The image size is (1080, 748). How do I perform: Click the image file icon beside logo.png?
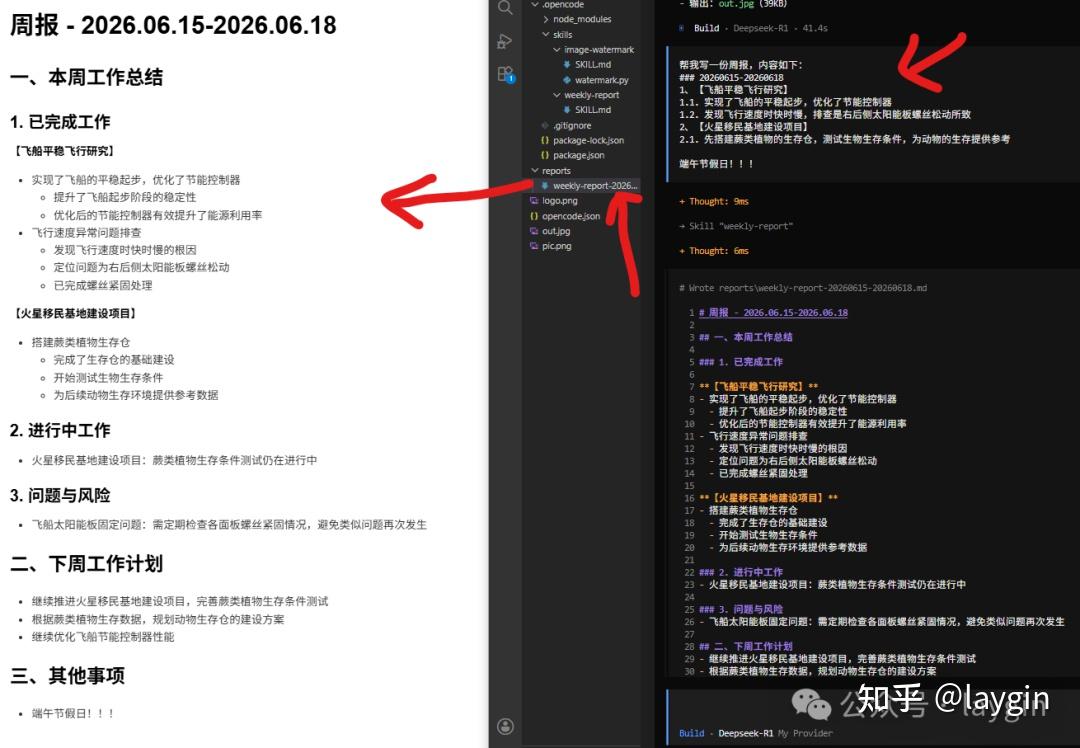point(534,200)
